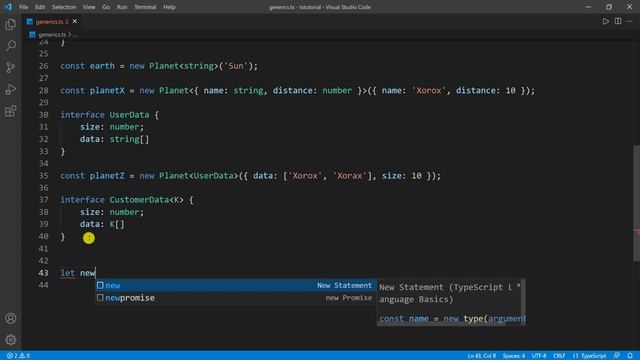Click the snippet preview code in details panel

(x=452, y=319)
